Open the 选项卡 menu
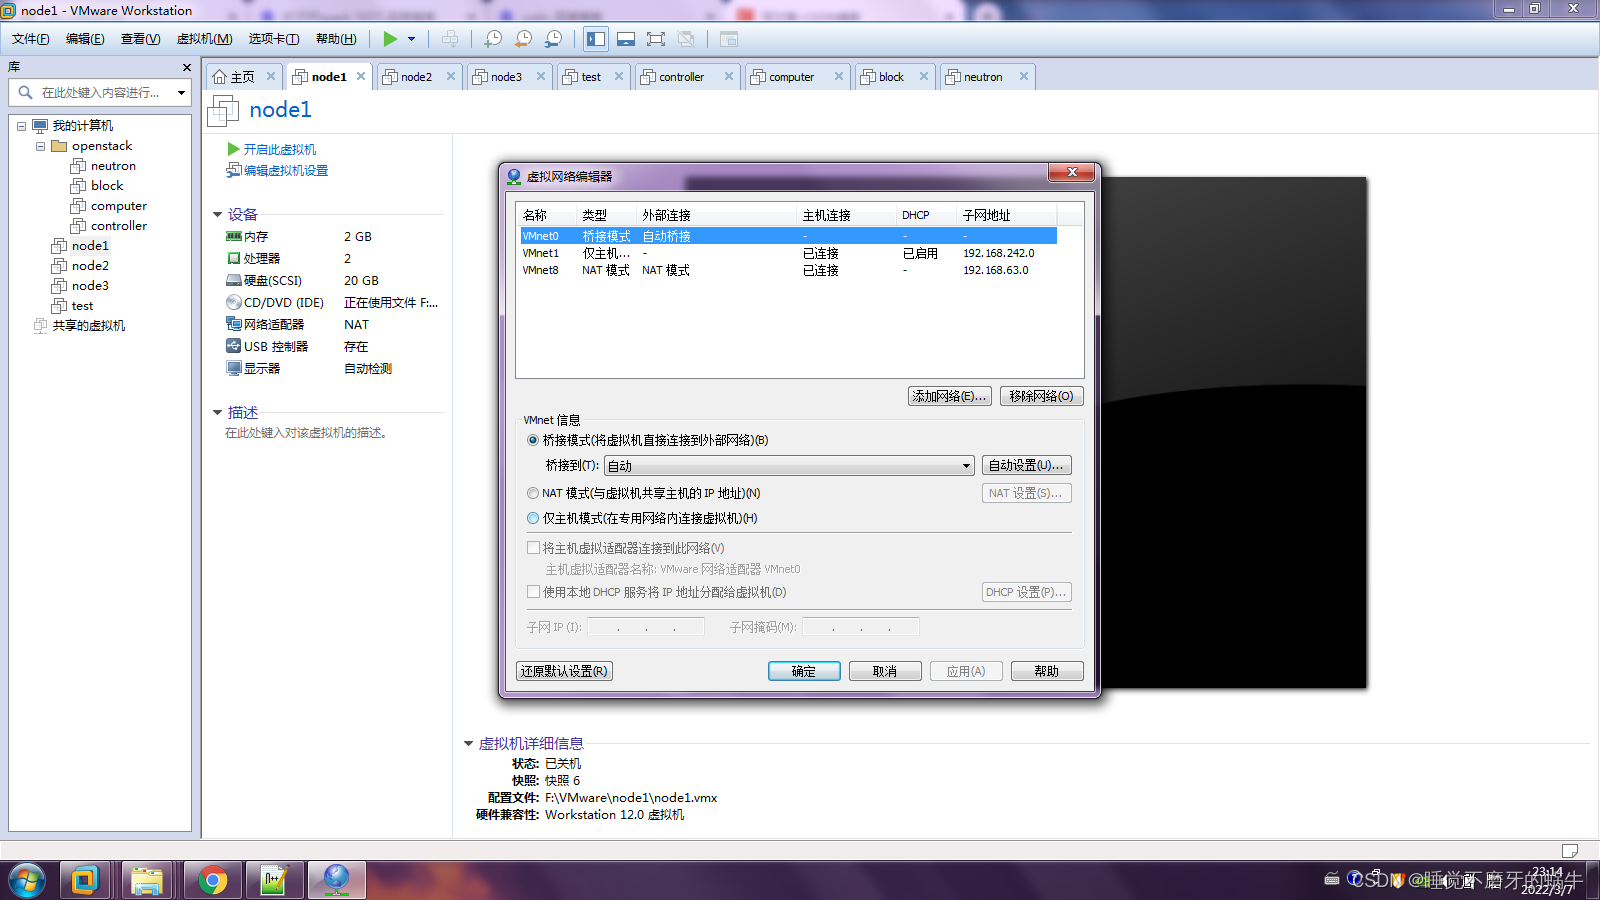 tap(274, 39)
